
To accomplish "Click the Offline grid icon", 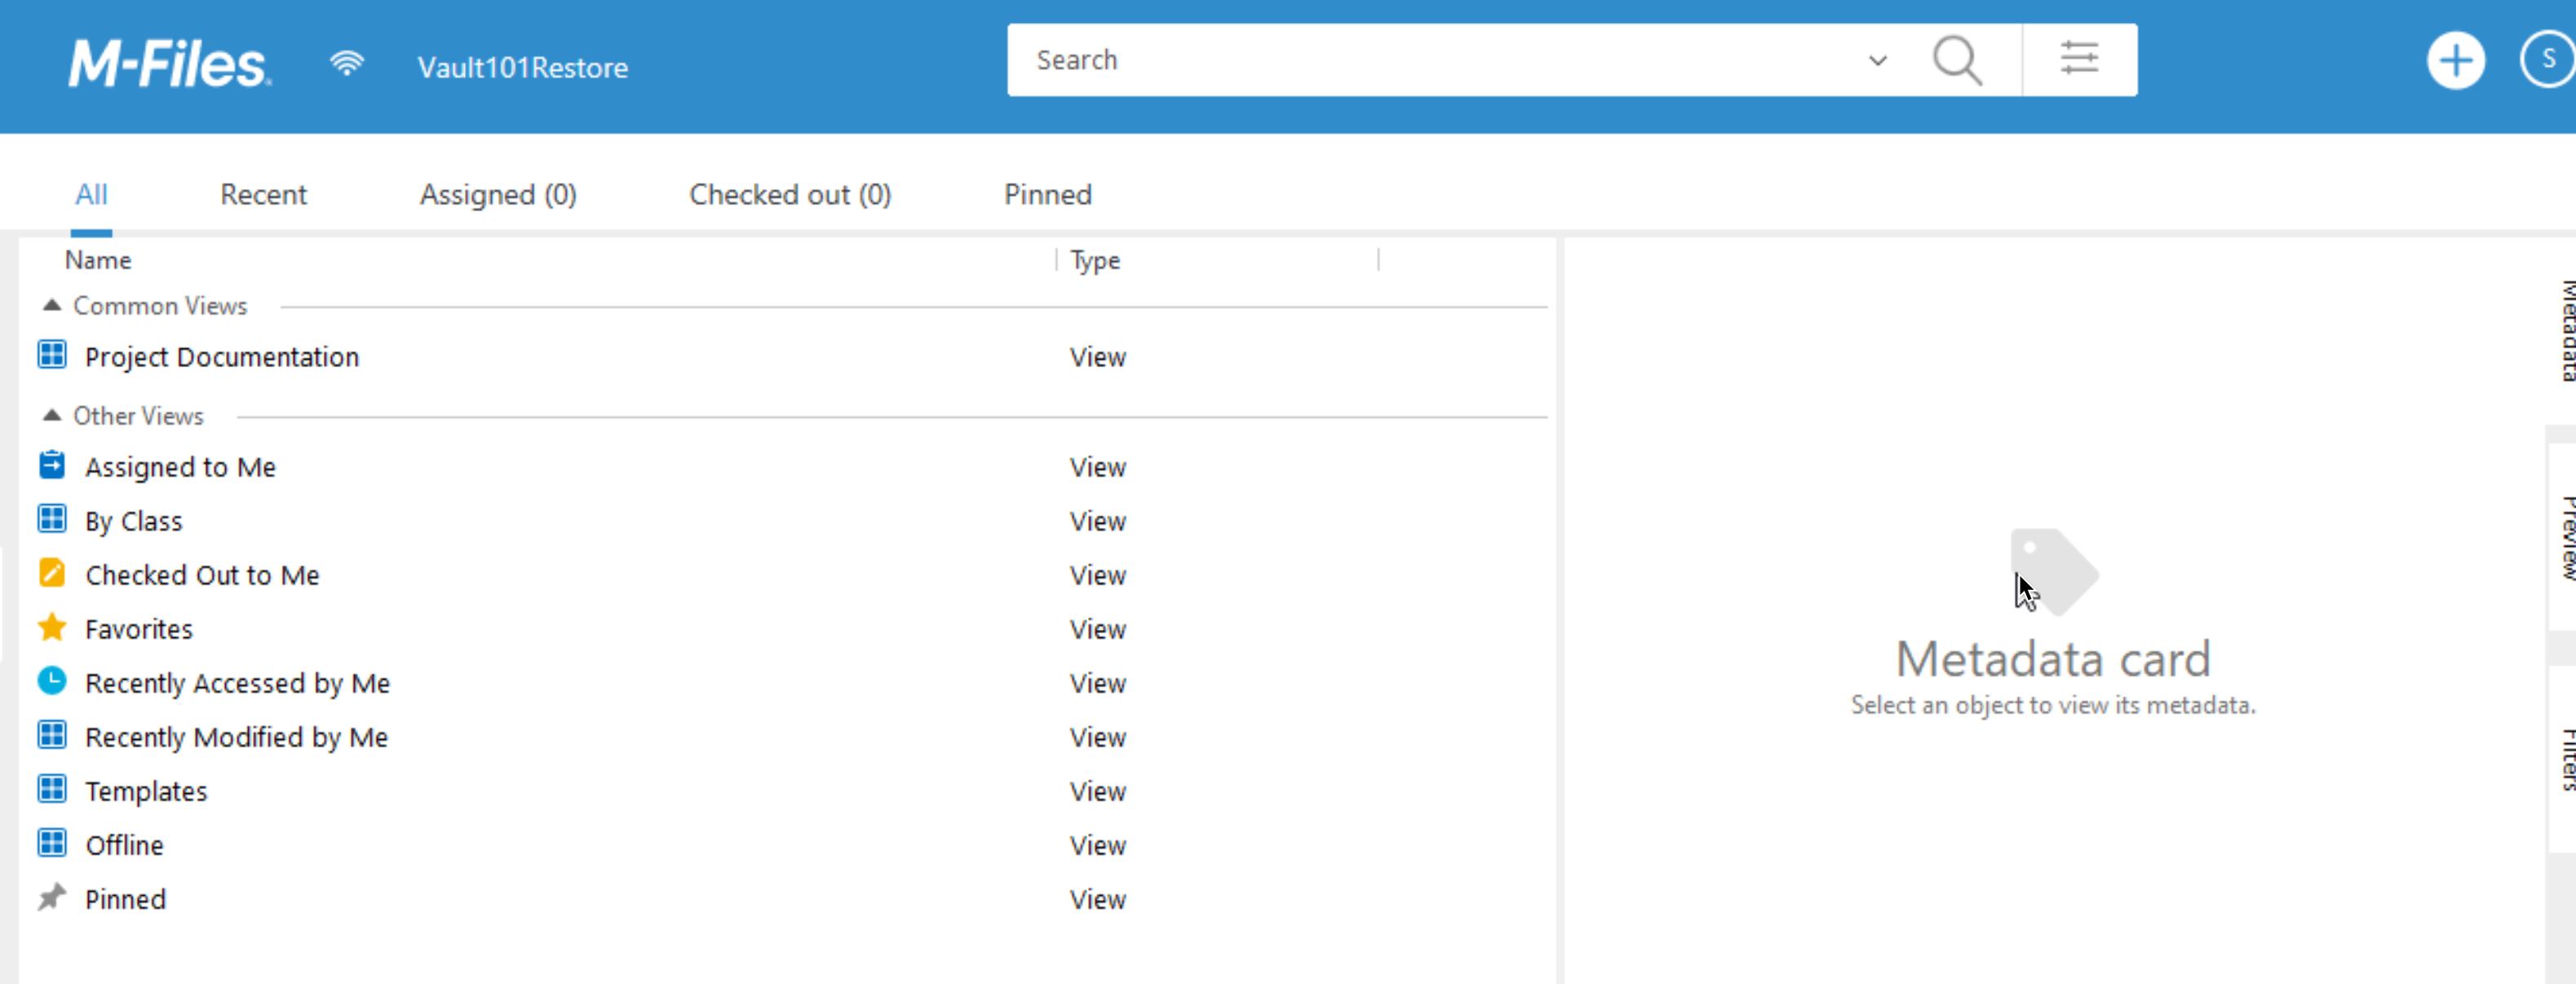I will pyautogui.click(x=52, y=843).
